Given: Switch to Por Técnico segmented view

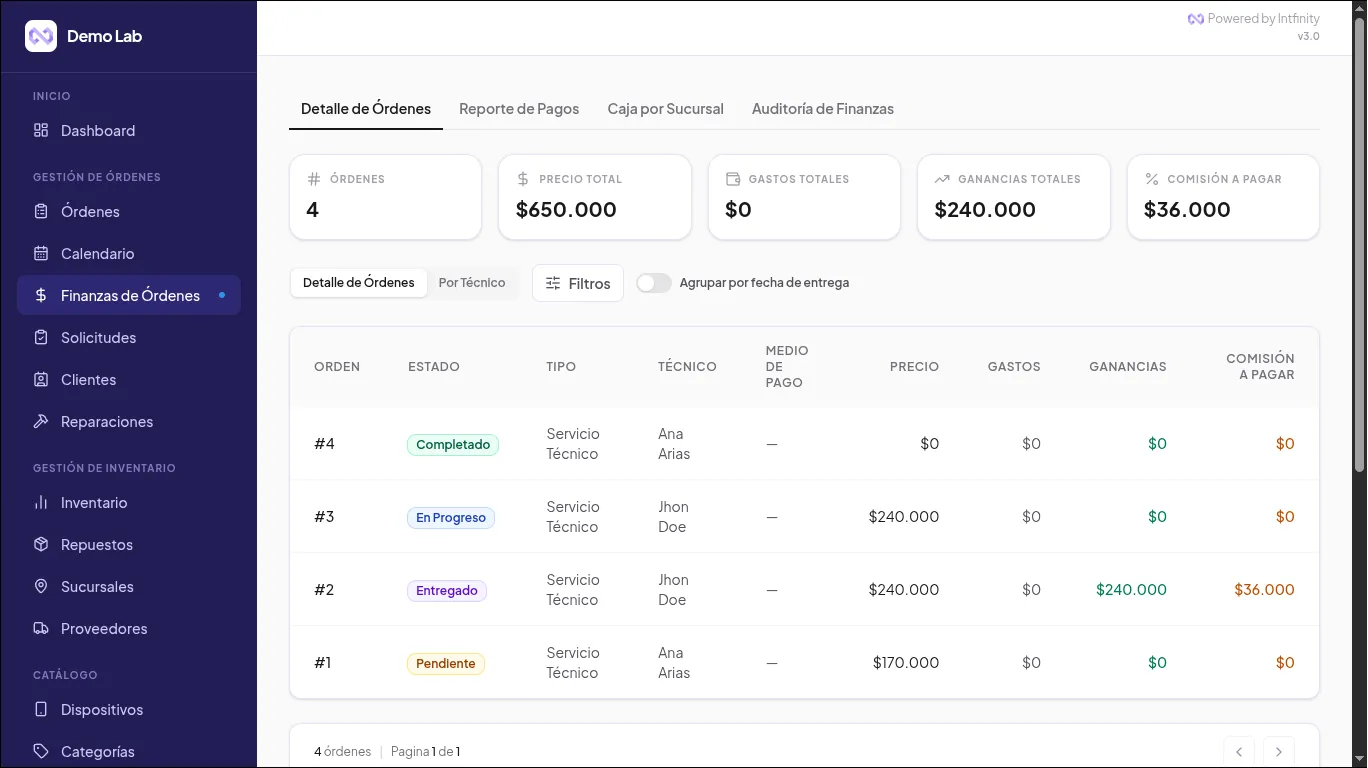Looking at the screenshot, I should [x=472, y=283].
